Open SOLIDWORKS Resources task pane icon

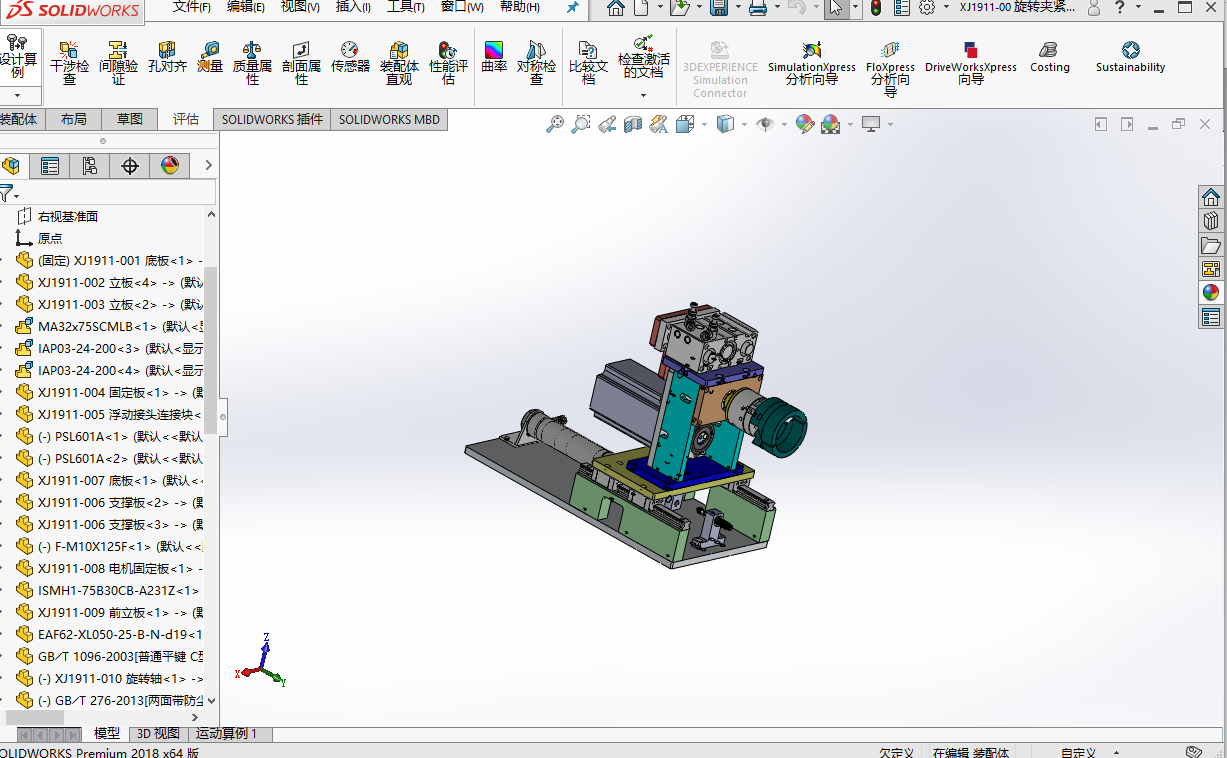[1211, 197]
